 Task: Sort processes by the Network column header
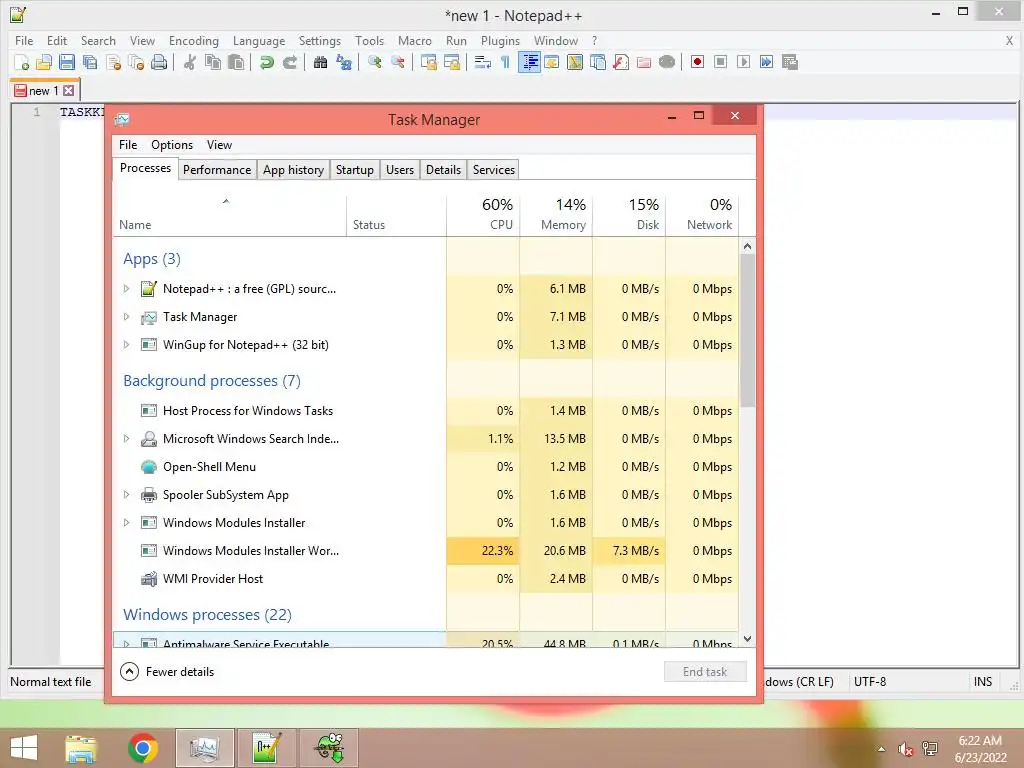pos(703,215)
